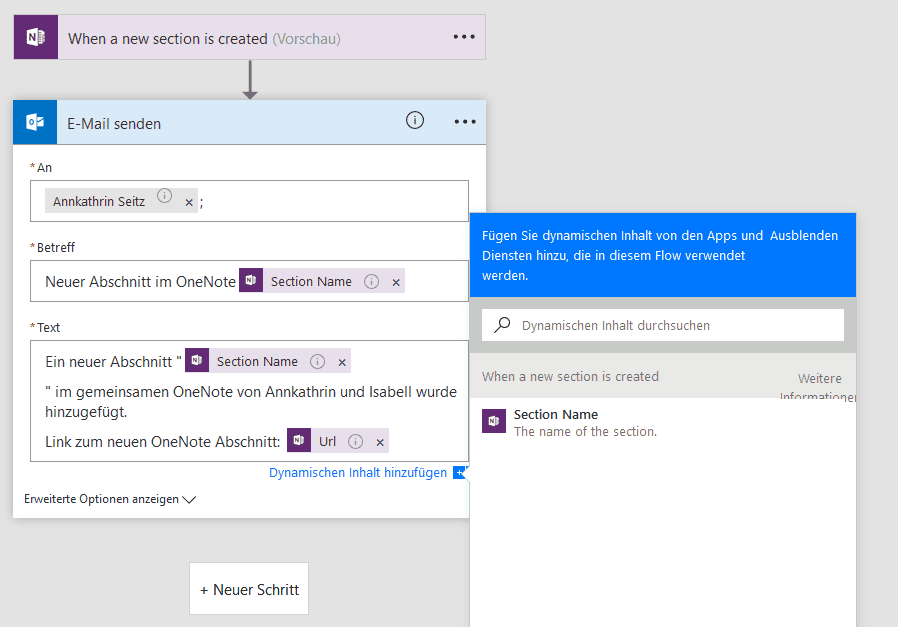Viewport: 898px width, 627px height.
Task: Click the Dynamischen Inhalt durchsuchen search field
Action: point(663,325)
